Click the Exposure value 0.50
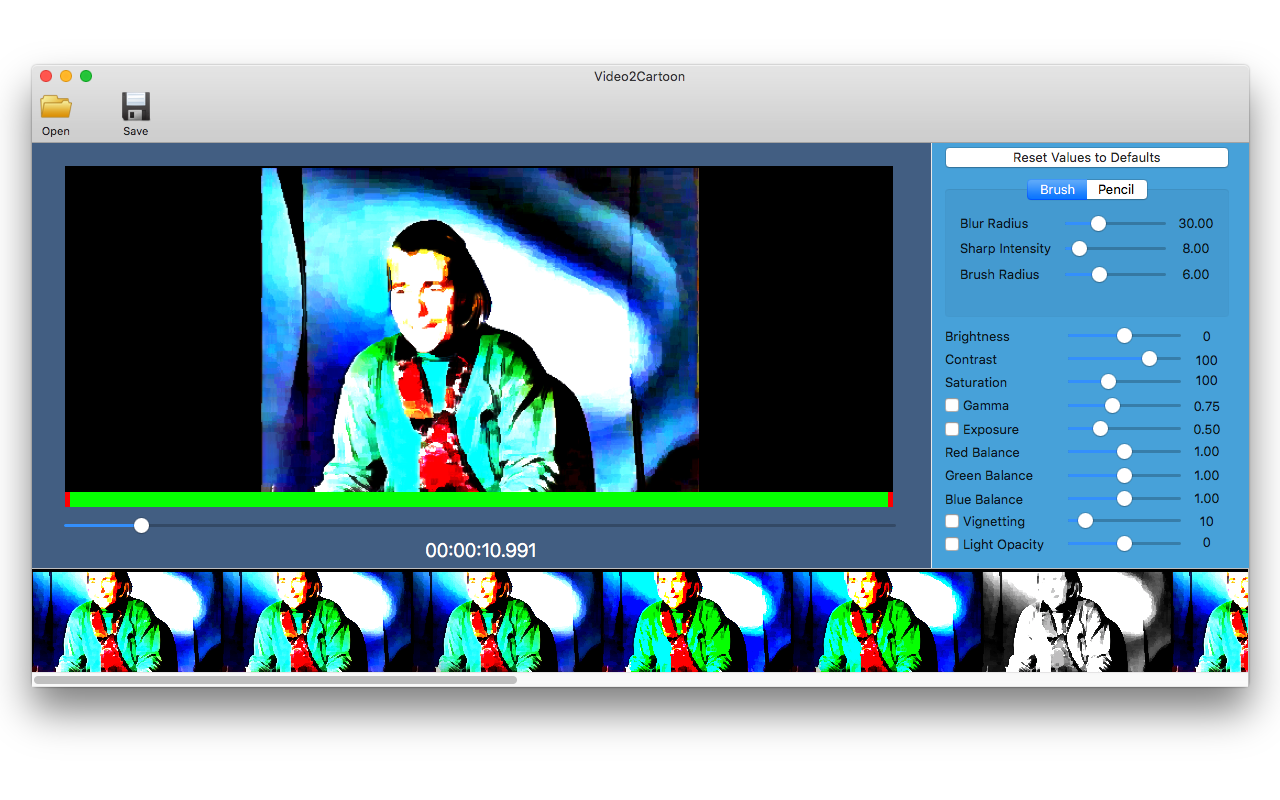The image size is (1280, 800). (1206, 430)
